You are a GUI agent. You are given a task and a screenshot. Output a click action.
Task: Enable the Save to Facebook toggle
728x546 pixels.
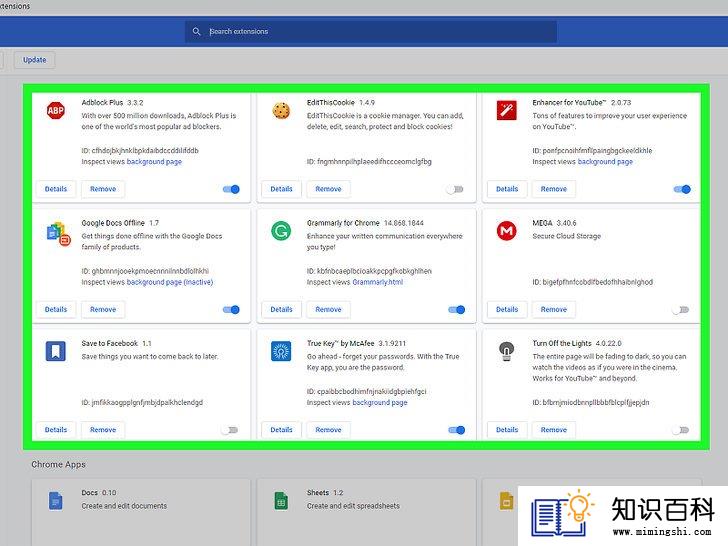(x=230, y=430)
